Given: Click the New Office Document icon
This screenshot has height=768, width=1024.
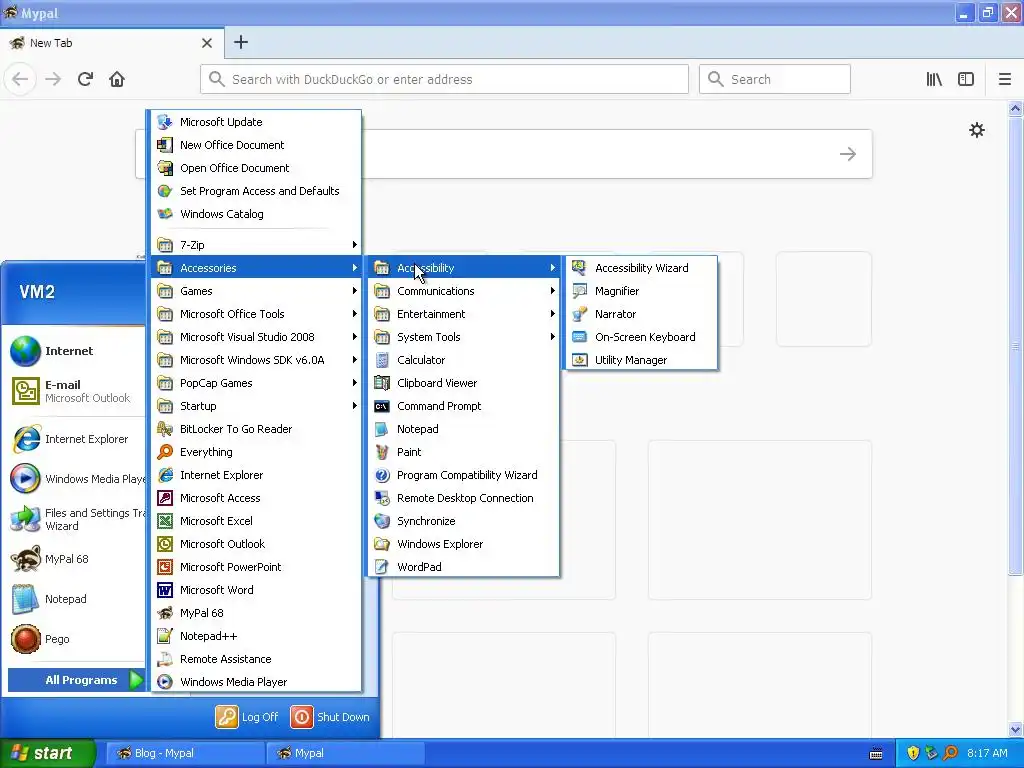Looking at the screenshot, I should [165, 145].
